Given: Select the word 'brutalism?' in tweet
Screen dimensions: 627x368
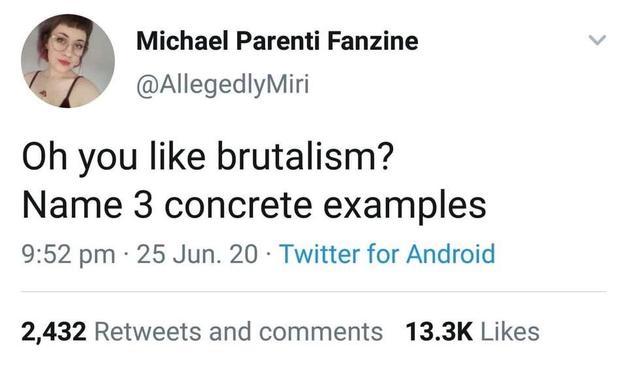Looking at the screenshot, I should tap(306, 156).
